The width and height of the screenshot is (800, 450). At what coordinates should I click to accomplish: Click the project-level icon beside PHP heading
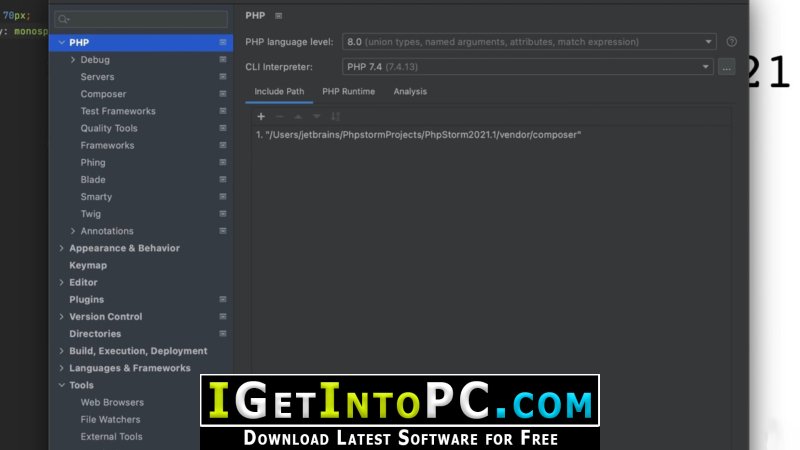[x=279, y=16]
